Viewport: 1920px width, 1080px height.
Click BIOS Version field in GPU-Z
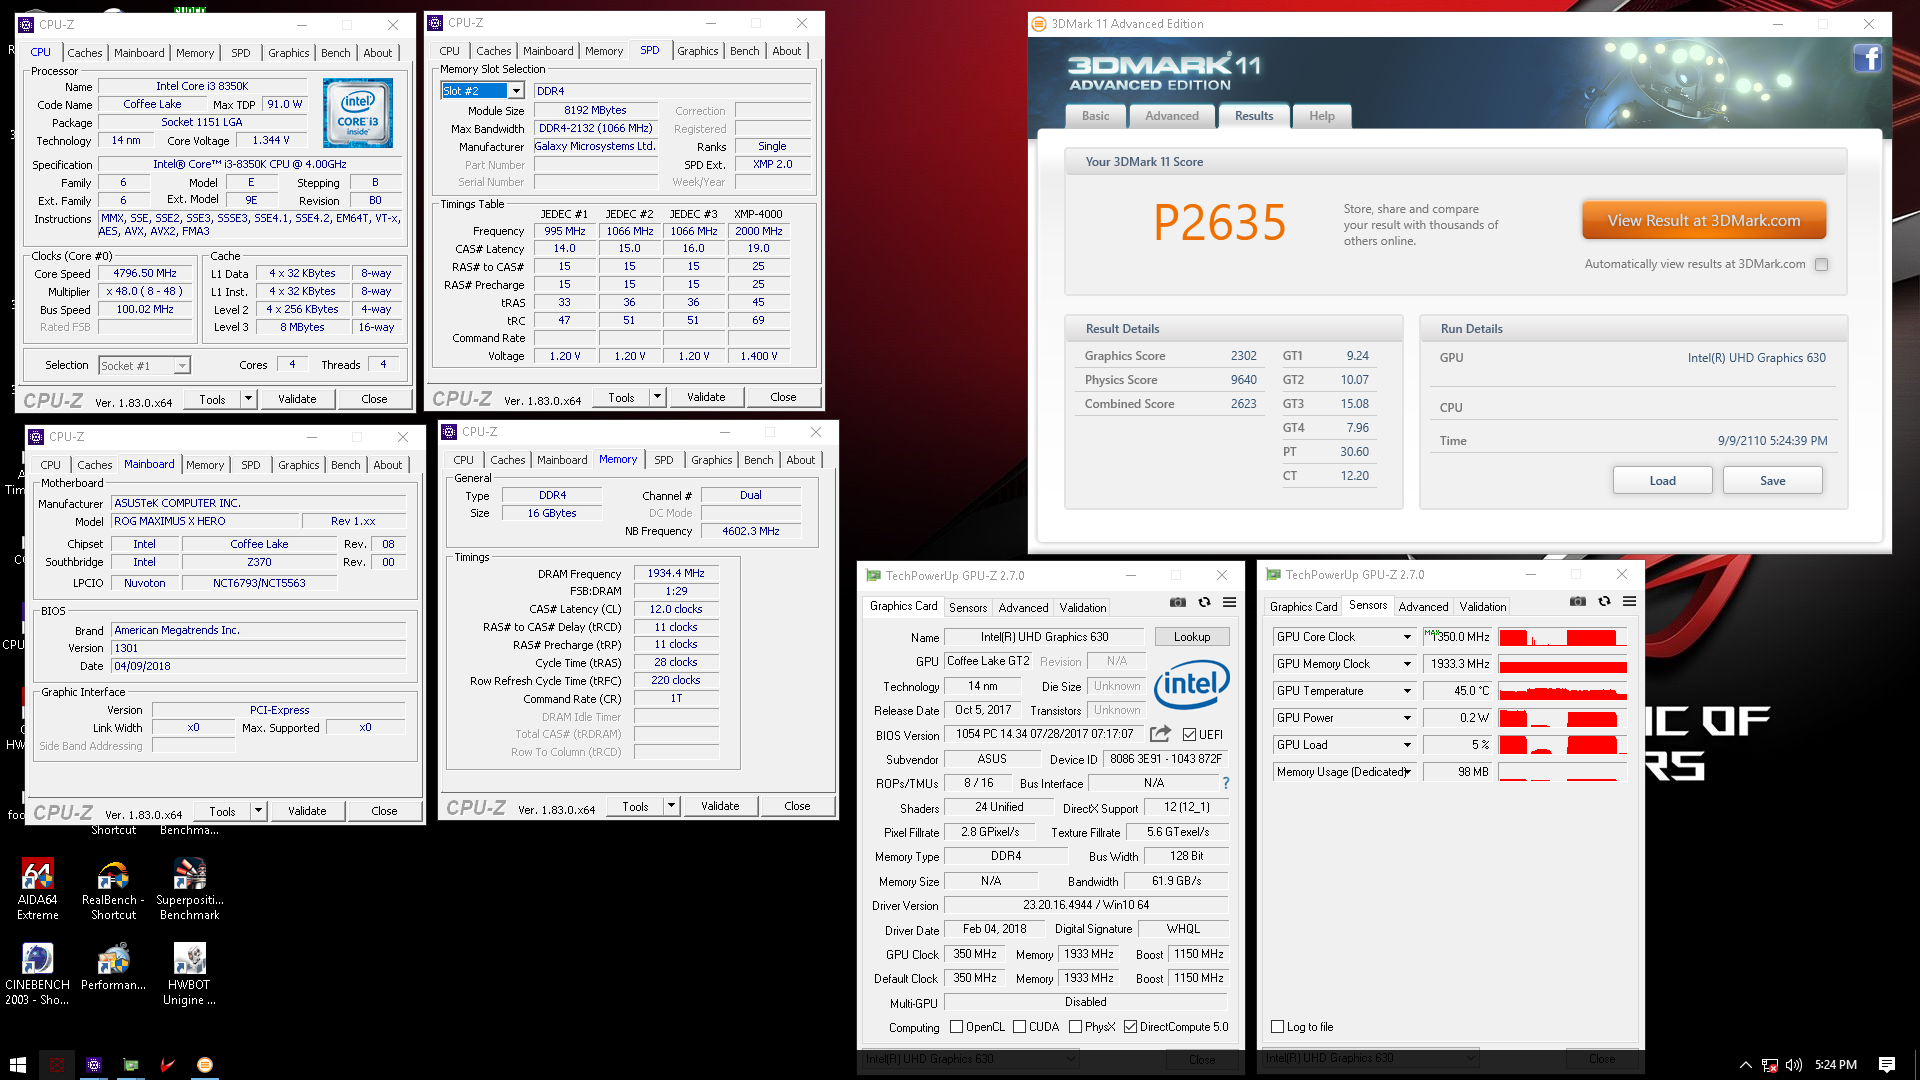point(1045,734)
